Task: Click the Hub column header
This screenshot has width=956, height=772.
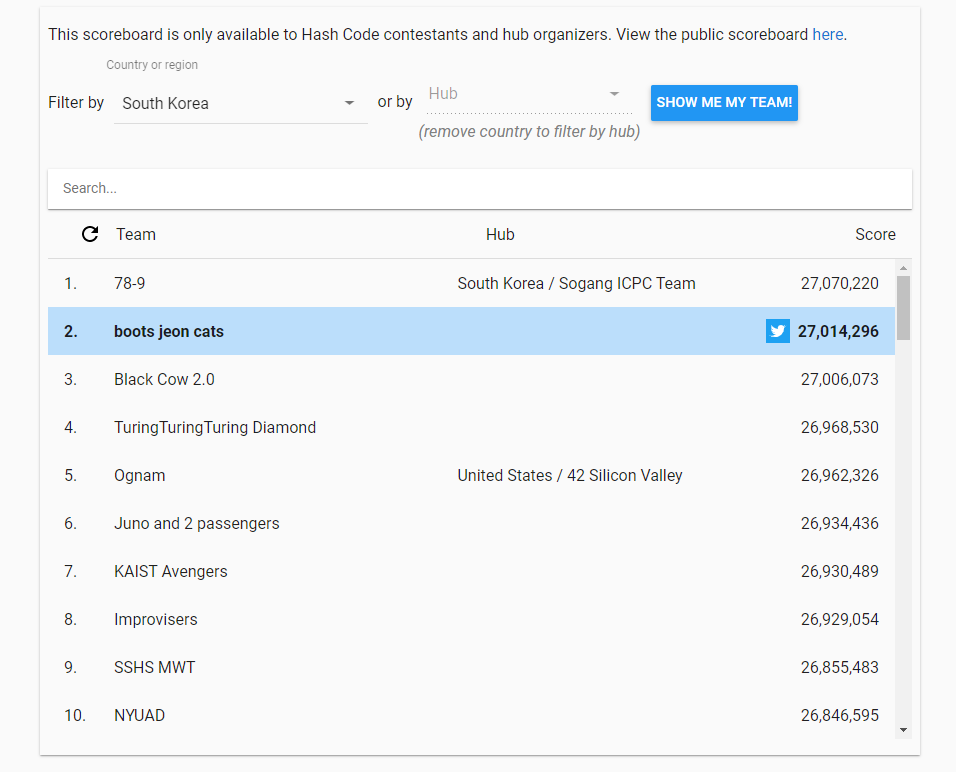Action: [x=500, y=234]
